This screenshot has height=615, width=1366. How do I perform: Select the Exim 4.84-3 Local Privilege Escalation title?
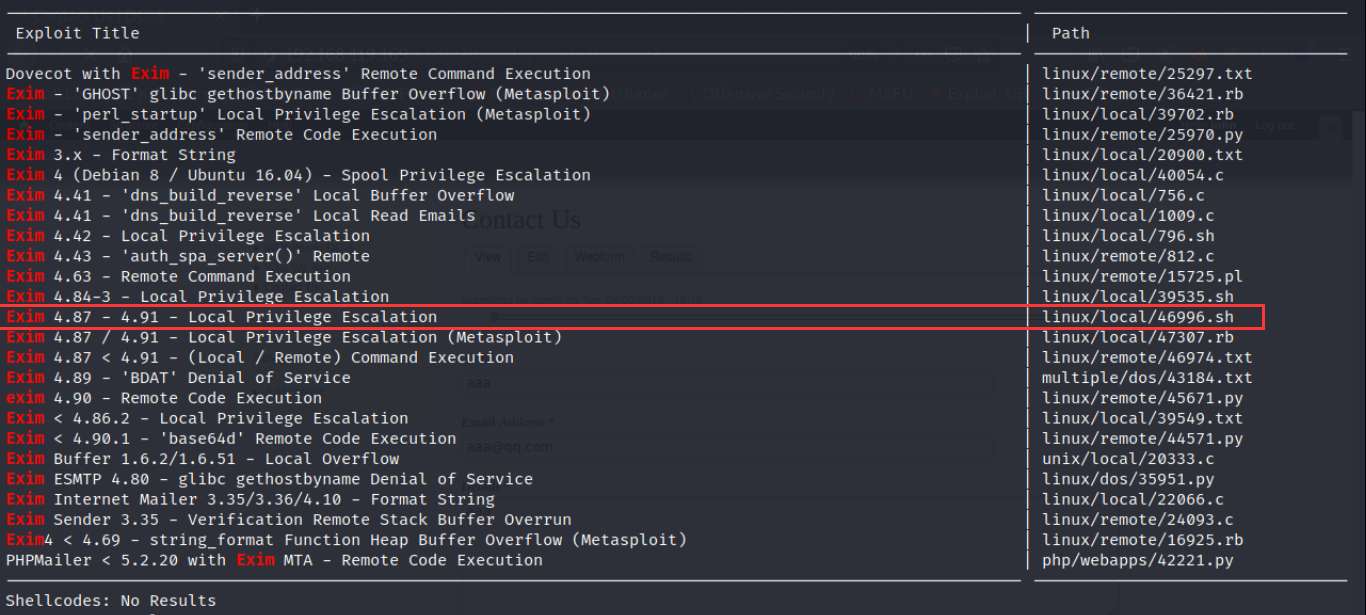point(197,297)
